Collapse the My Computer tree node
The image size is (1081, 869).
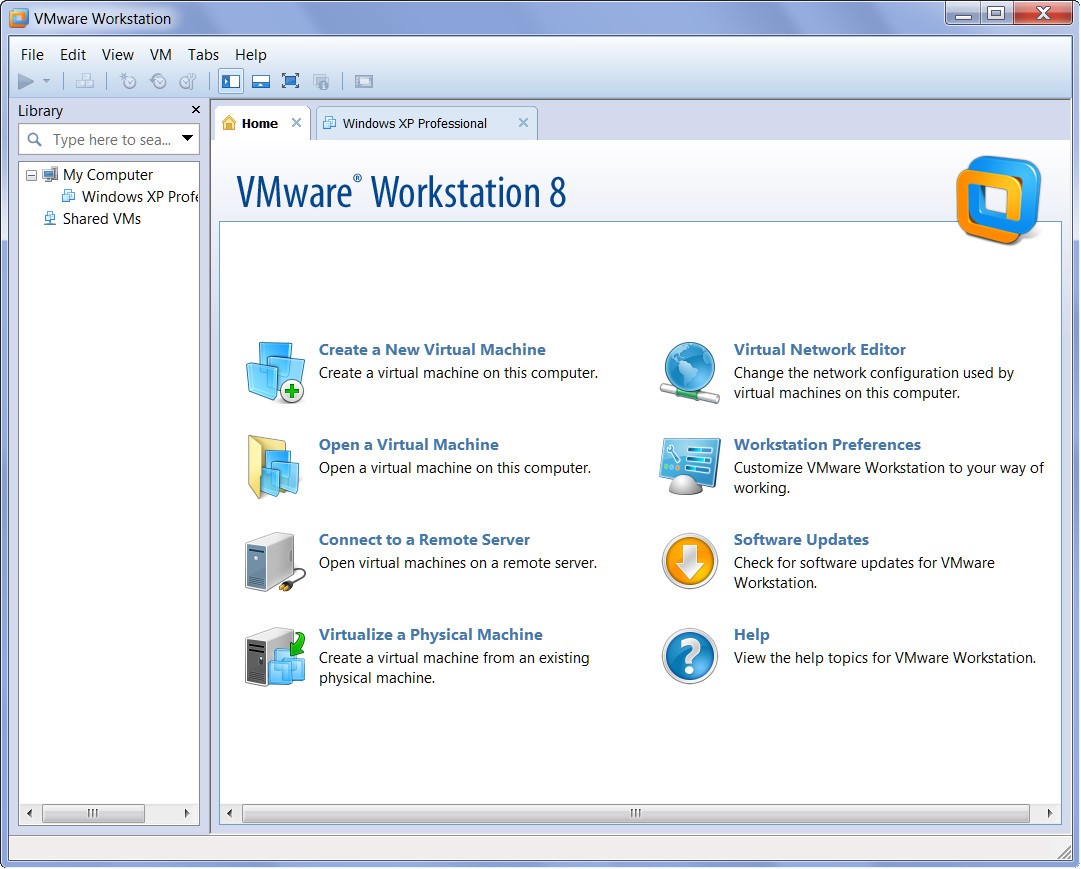click(31, 175)
